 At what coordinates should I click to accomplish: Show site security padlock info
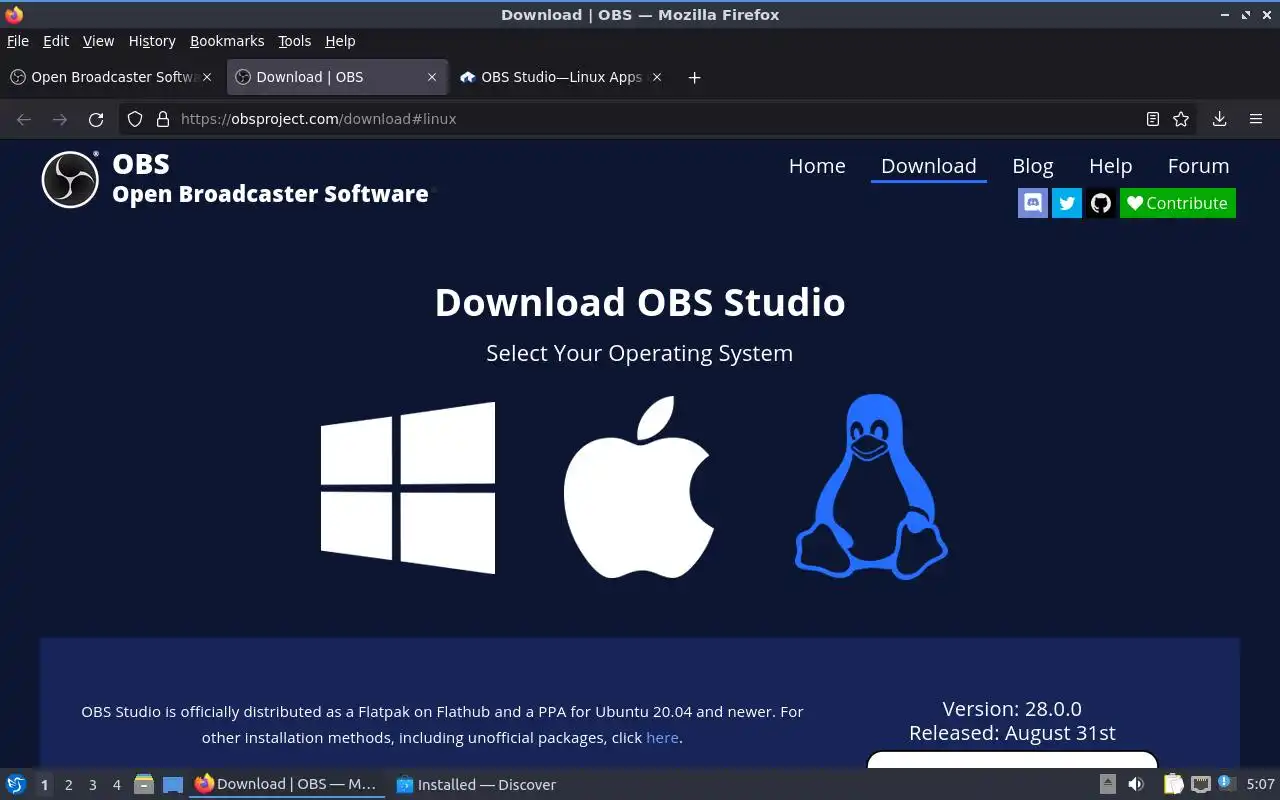tap(163, 119)
